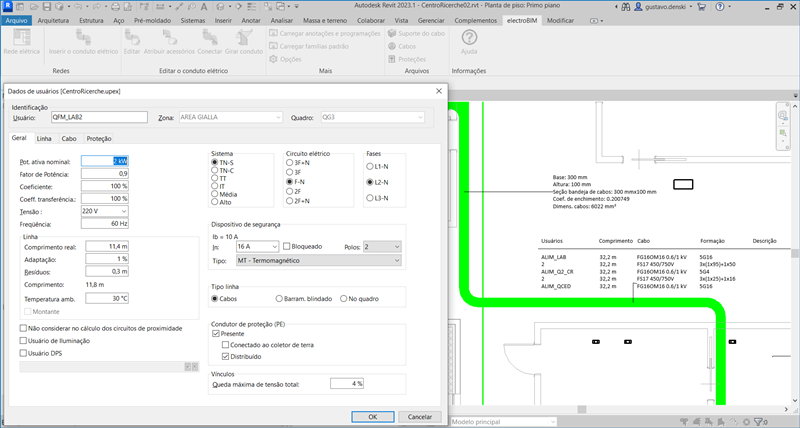Viewport: 800px width, 428px height.
Task: Click the Atribuir acessórios icon
Action: [170, 38]
